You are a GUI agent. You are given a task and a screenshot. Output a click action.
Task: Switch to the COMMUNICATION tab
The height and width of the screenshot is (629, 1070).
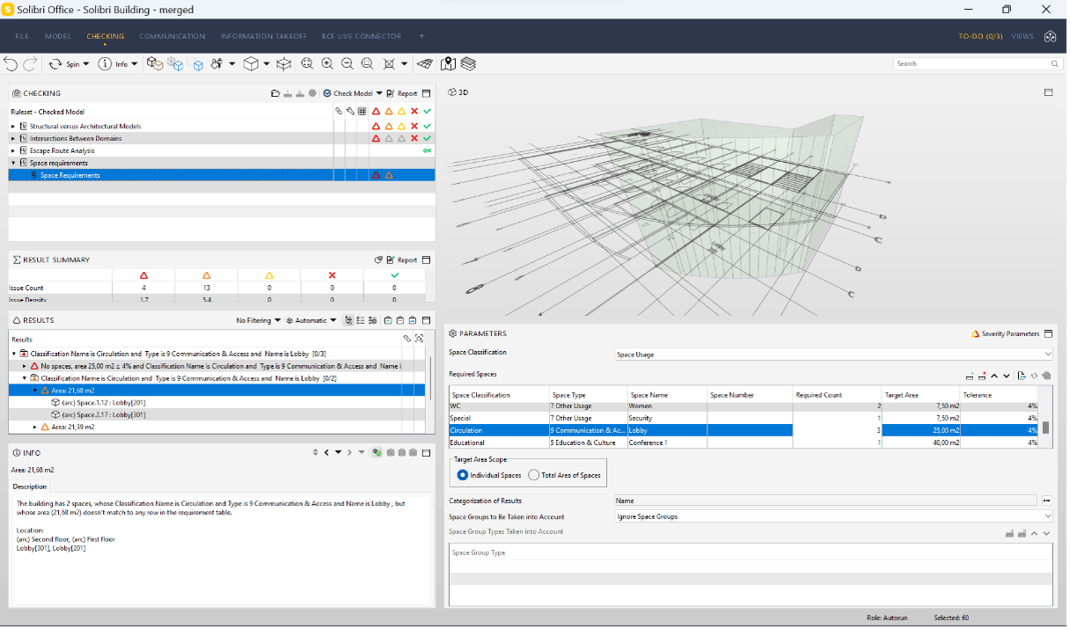click(172, 37)
